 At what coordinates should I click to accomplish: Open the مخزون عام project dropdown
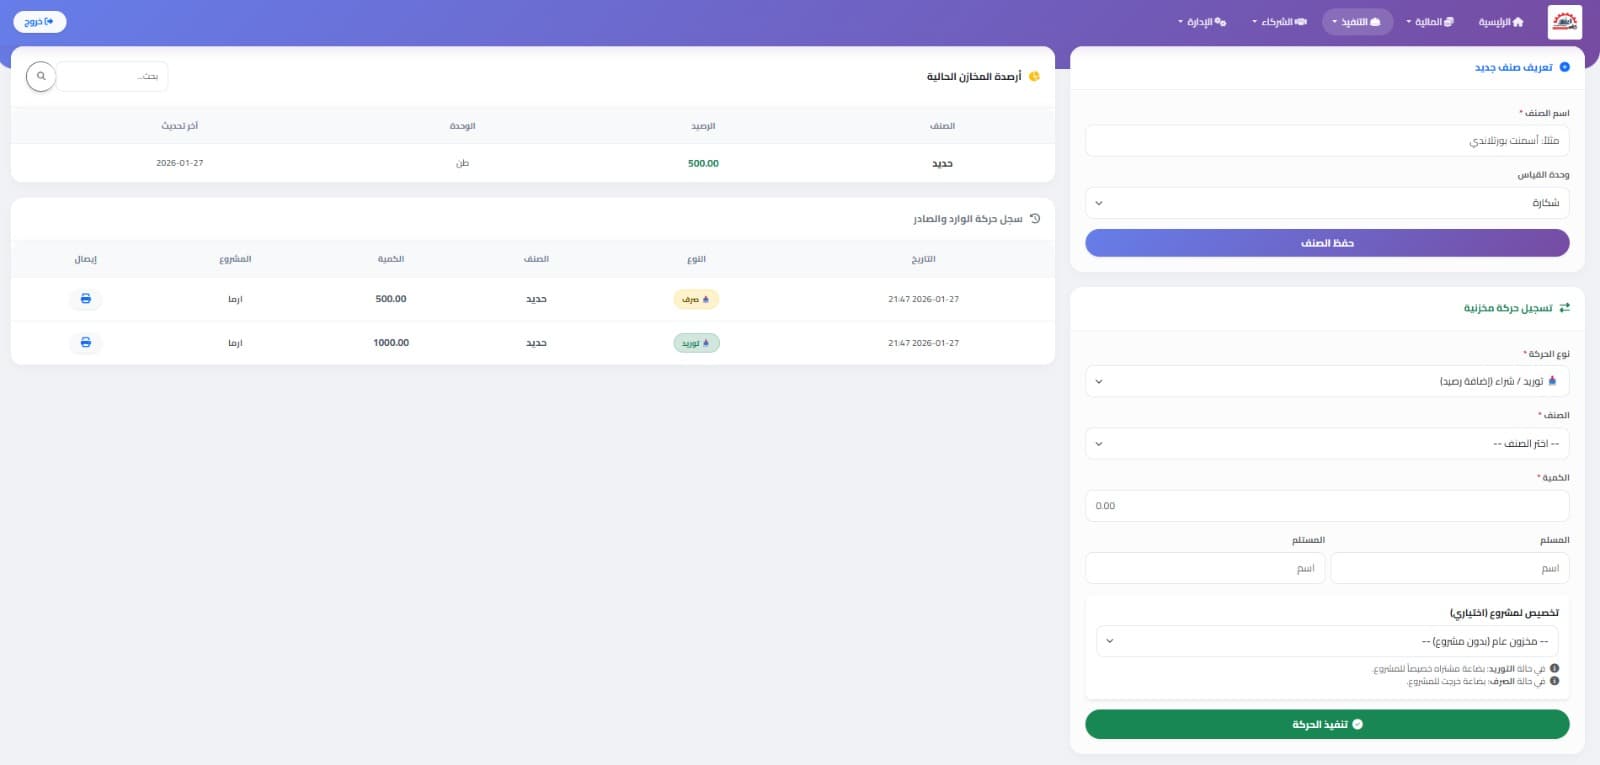coord(1327,641)
